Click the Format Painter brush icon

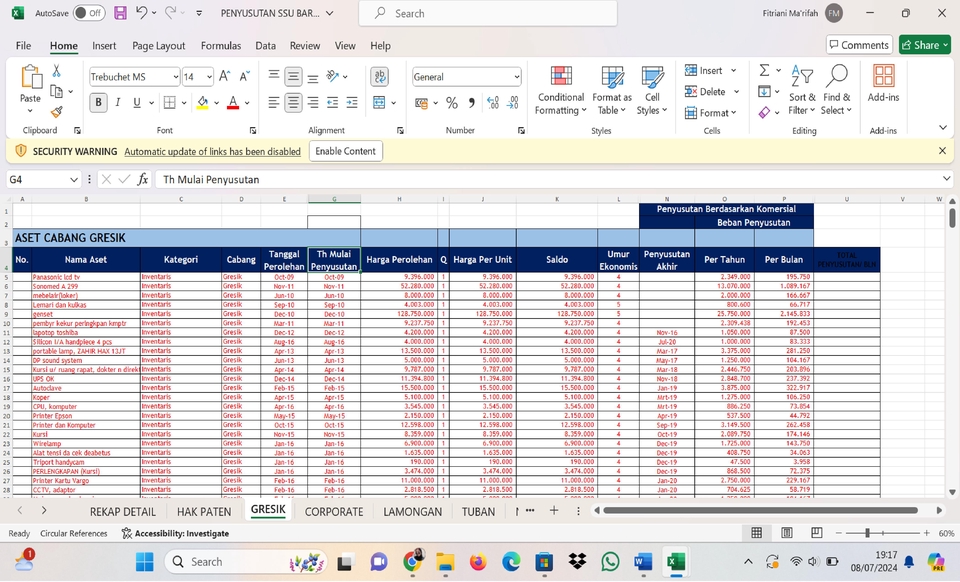click(x=57, y=112)
